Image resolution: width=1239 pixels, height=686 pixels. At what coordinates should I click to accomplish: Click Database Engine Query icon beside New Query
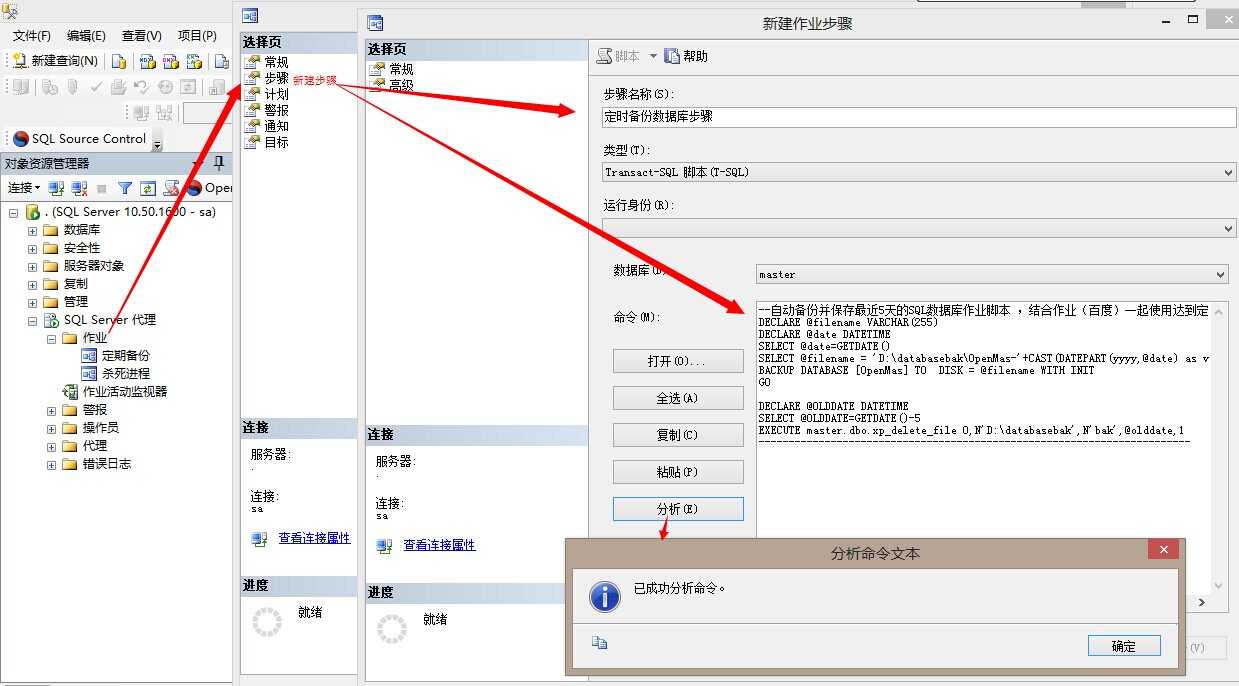coord(118,61)
